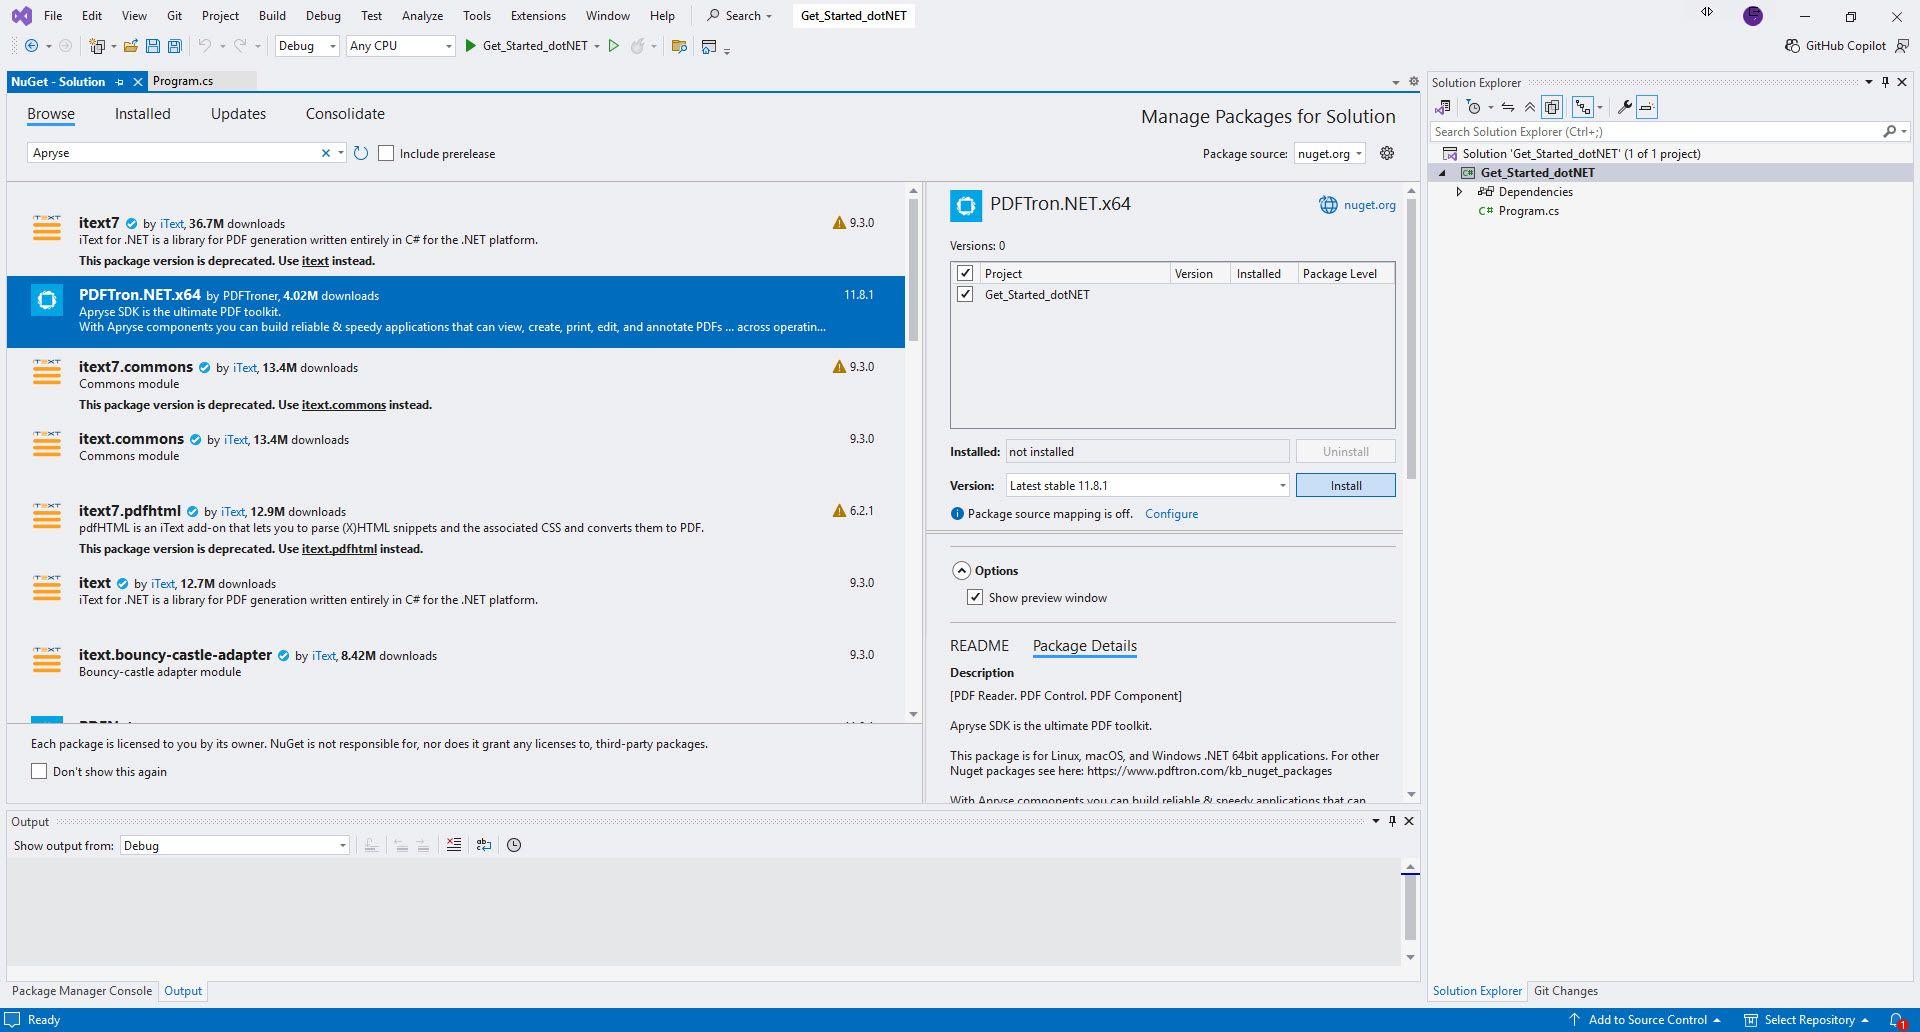Open Properties wrench in Solution Explorer
Viewport: 1920px width, 1032px height.
[1624, 107]
